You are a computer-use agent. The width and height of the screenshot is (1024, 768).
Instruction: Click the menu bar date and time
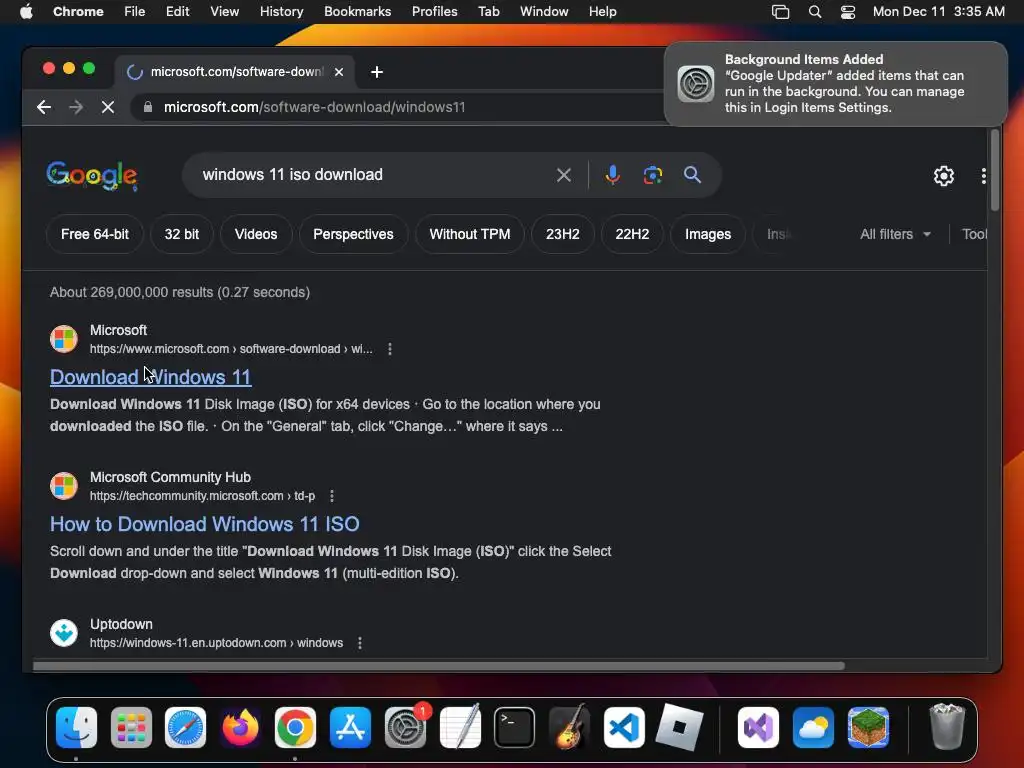(x=938, y=12)
